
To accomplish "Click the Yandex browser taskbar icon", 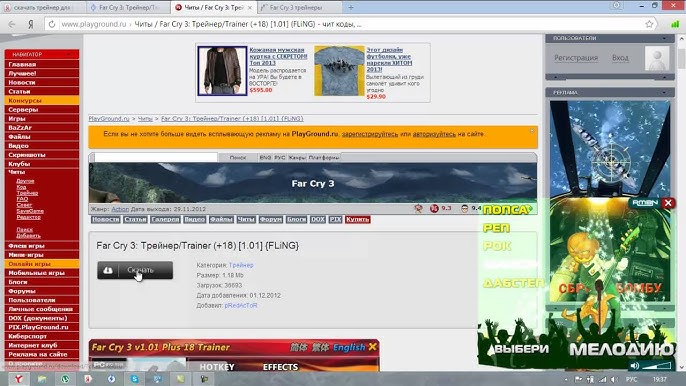I will pyautogui.click(x=18, y=379).
